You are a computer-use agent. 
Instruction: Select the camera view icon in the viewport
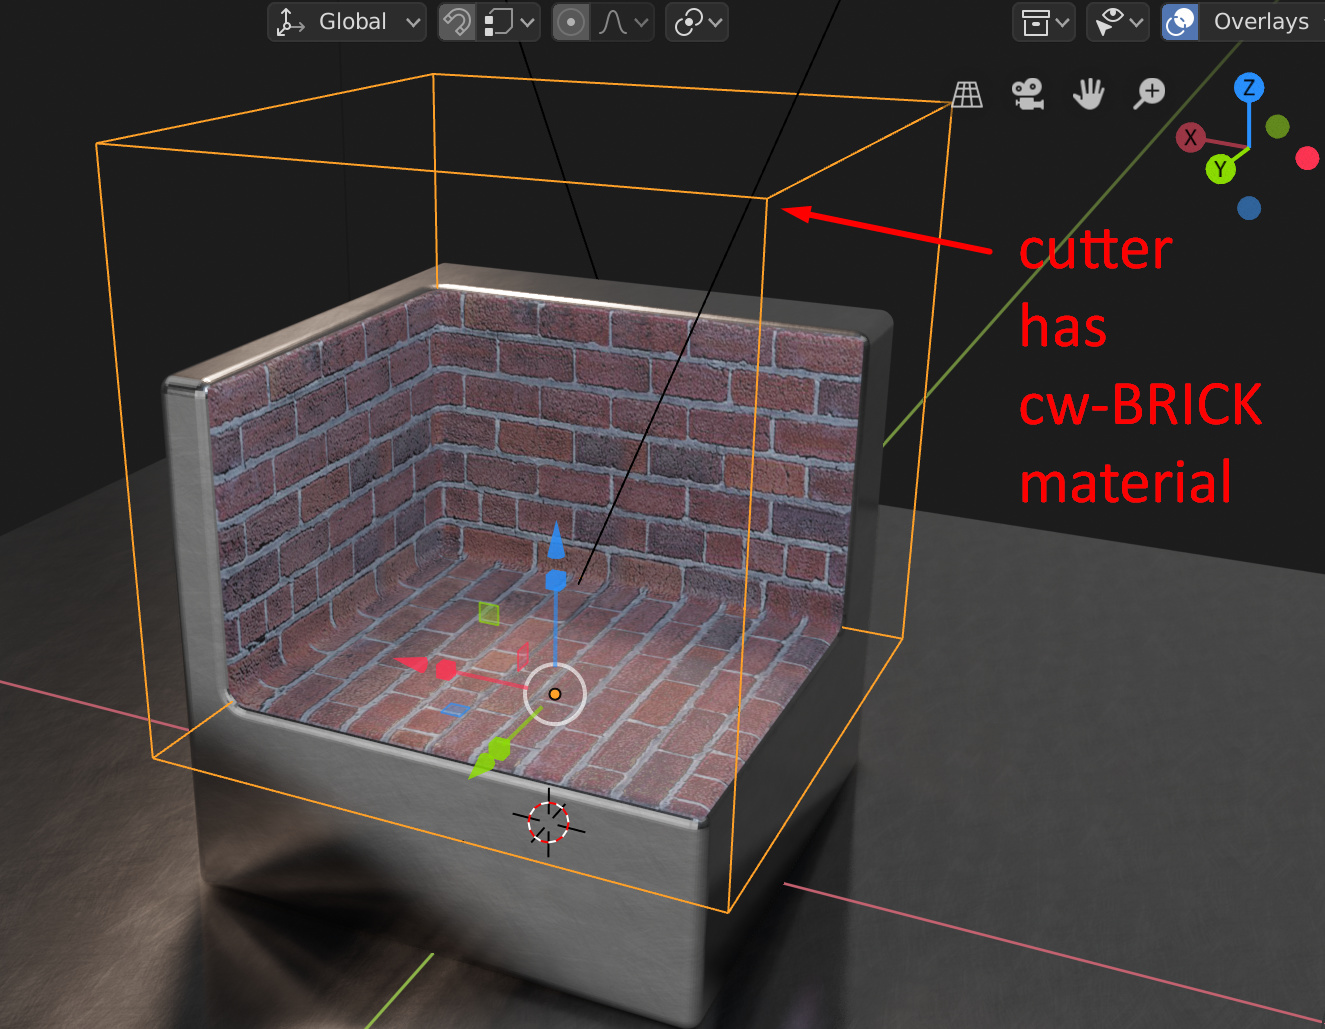tap(1028, 93)
